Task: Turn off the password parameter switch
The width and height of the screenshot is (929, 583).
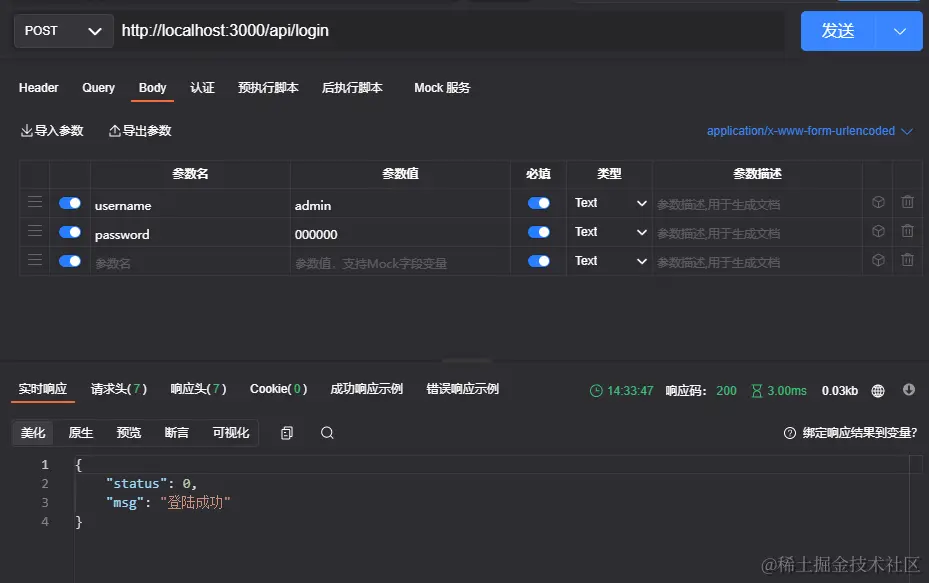Action: tap(69, 231)
